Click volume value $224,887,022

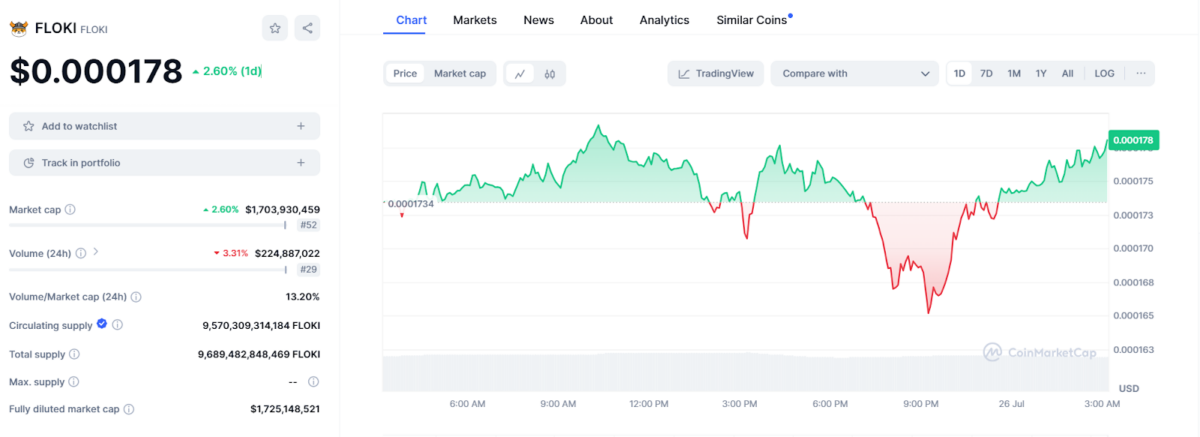288,253
